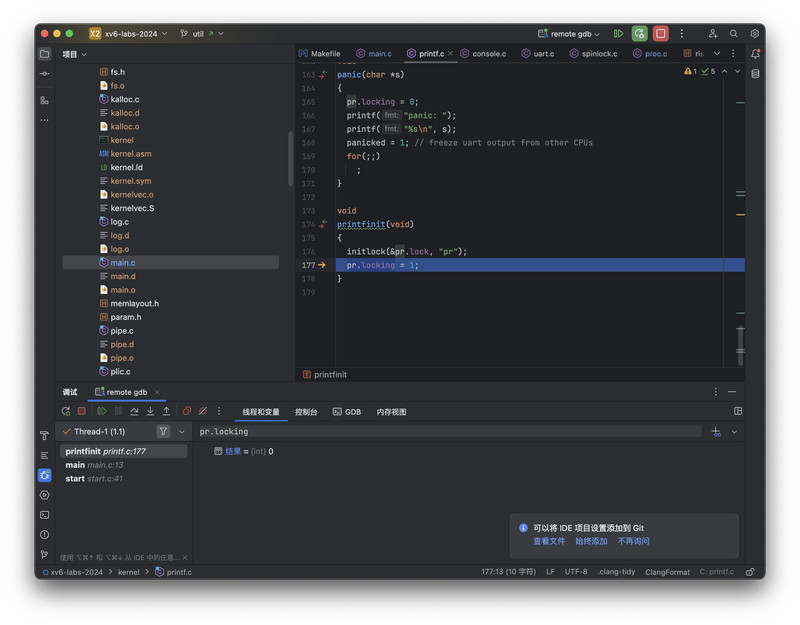Toggle mute breakpoints icon
Image resolution: width=800 pixels, height=625 pixels.
coord(203,411)
